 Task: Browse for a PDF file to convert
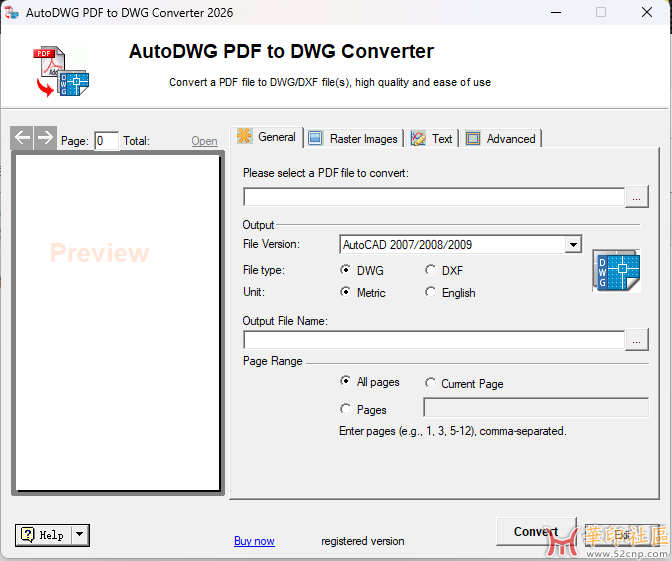tap(636, 197)
